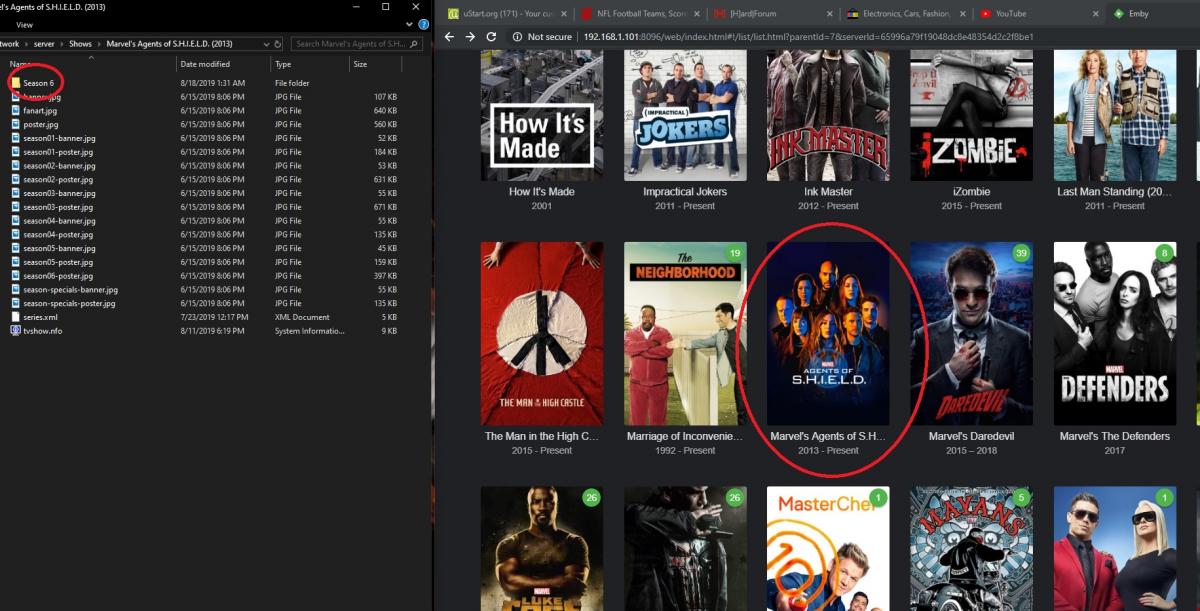
Task: Expand the Explorer ribbon chevron
Action: pos(410,25)
